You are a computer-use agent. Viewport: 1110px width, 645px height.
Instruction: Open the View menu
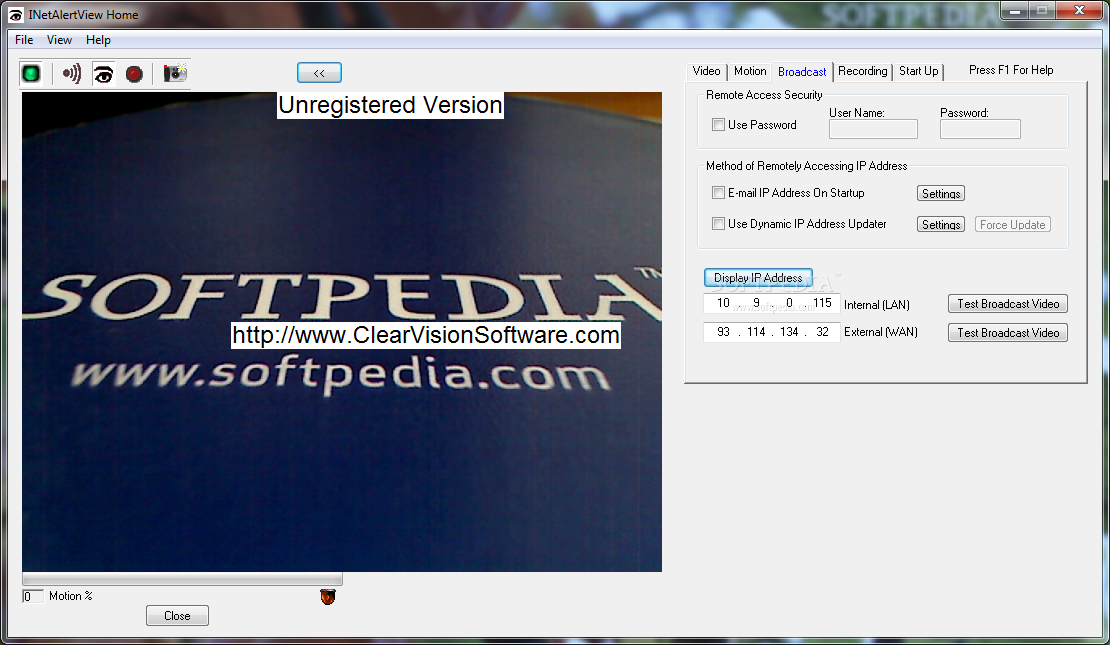(x=59, y=40)
